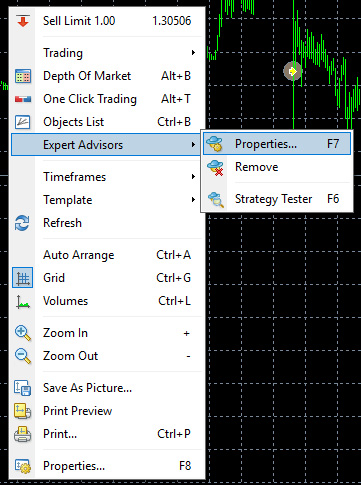Screen dimensions: 361x485
Task: Open Template menu item
Action: click(x=108, y=200)
